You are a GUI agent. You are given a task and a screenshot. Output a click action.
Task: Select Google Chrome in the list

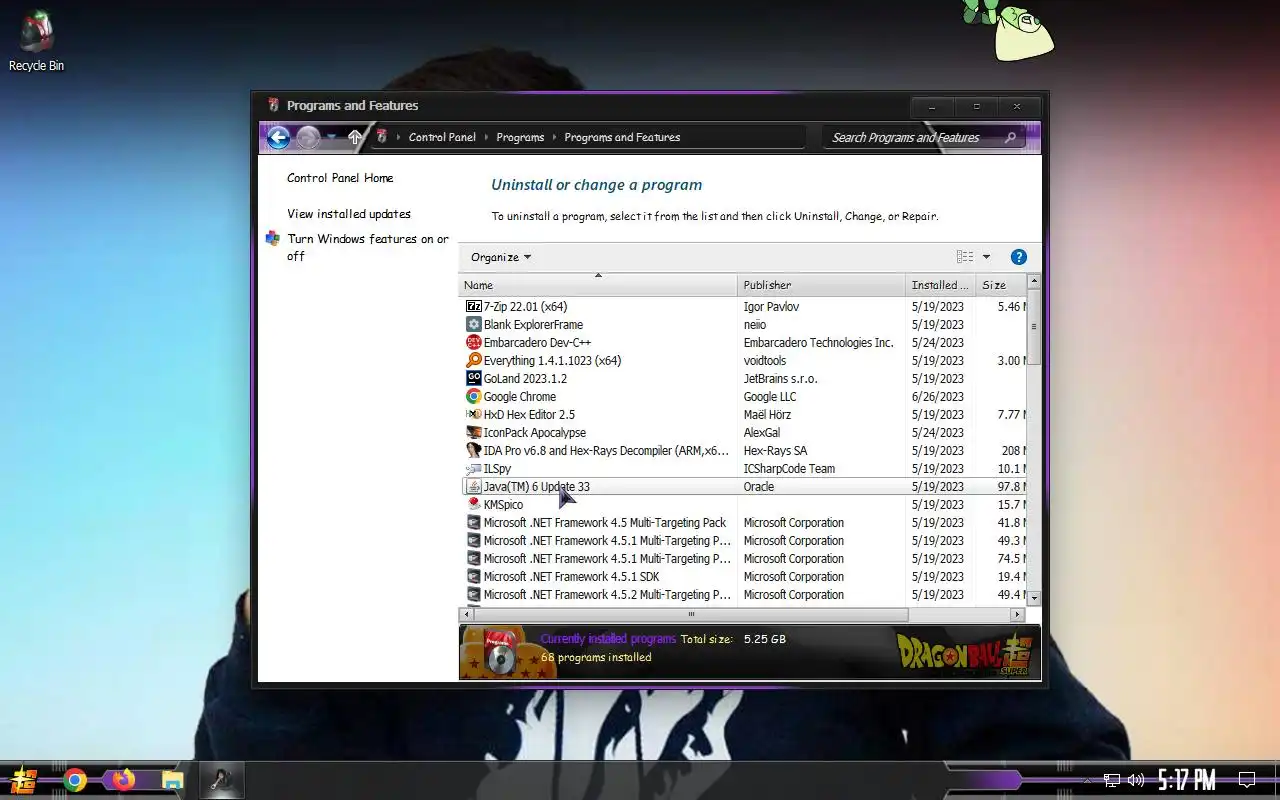tap(743, 397)
